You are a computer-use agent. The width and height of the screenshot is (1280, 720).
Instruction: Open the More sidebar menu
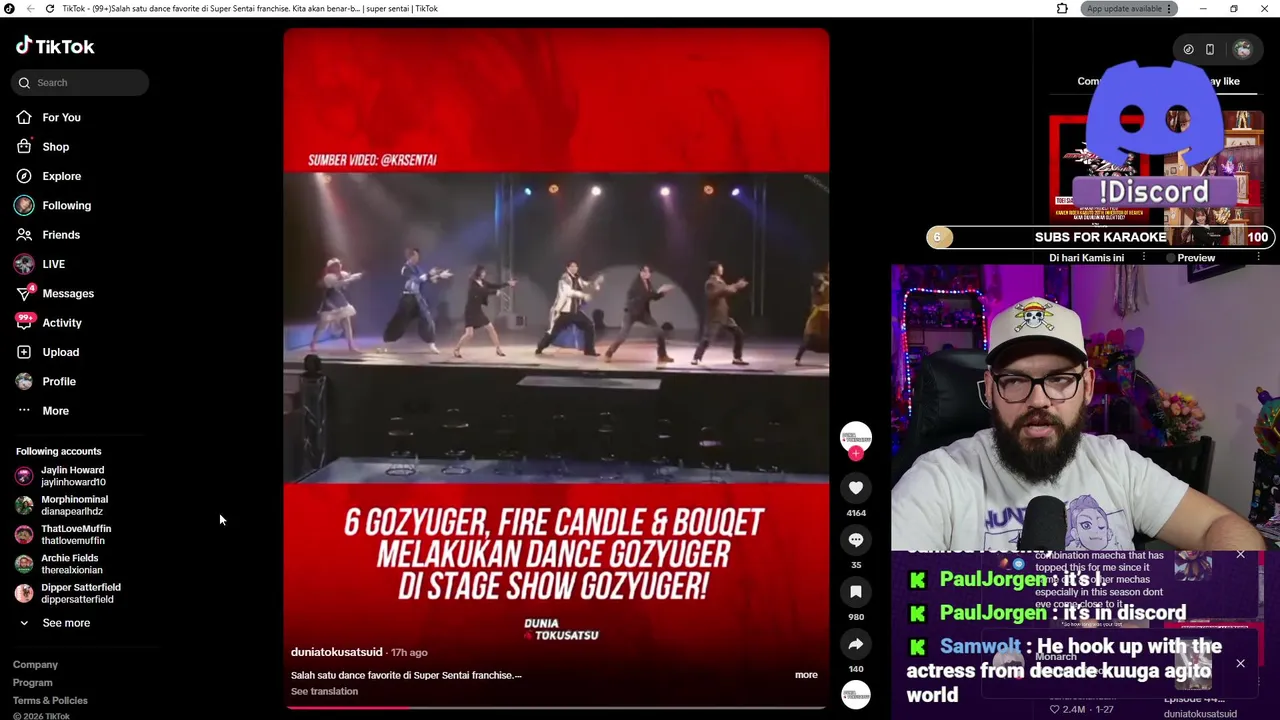tap(55, 411)
